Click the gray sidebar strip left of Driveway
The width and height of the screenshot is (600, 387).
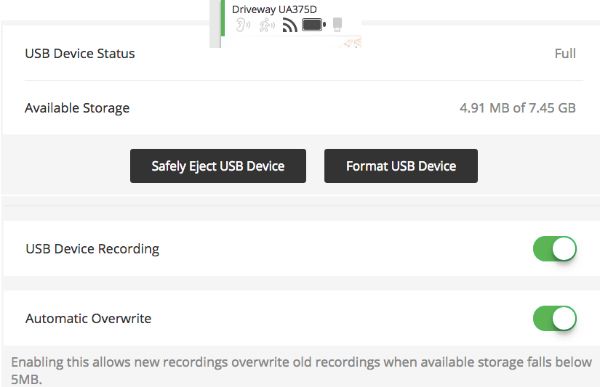point(215,24)
